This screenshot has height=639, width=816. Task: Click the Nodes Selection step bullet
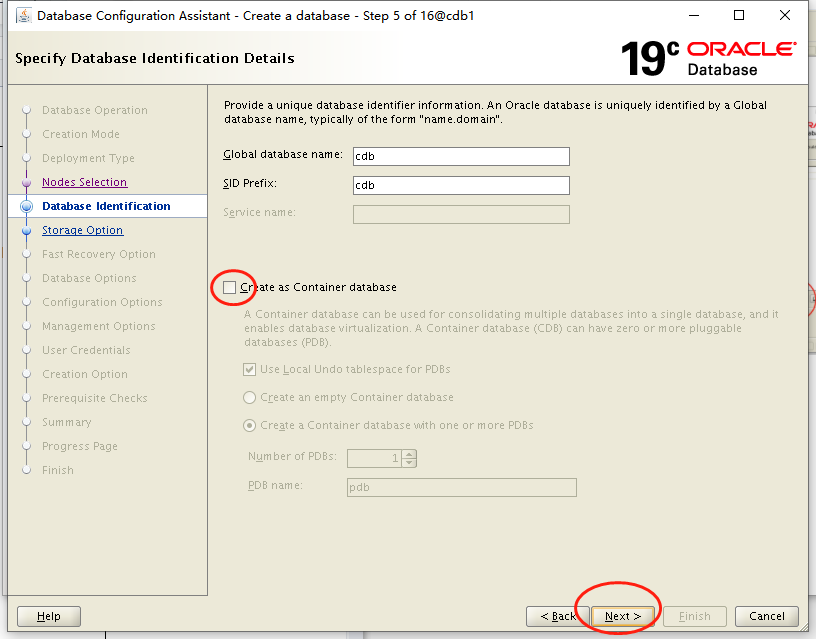pos(27,183)
